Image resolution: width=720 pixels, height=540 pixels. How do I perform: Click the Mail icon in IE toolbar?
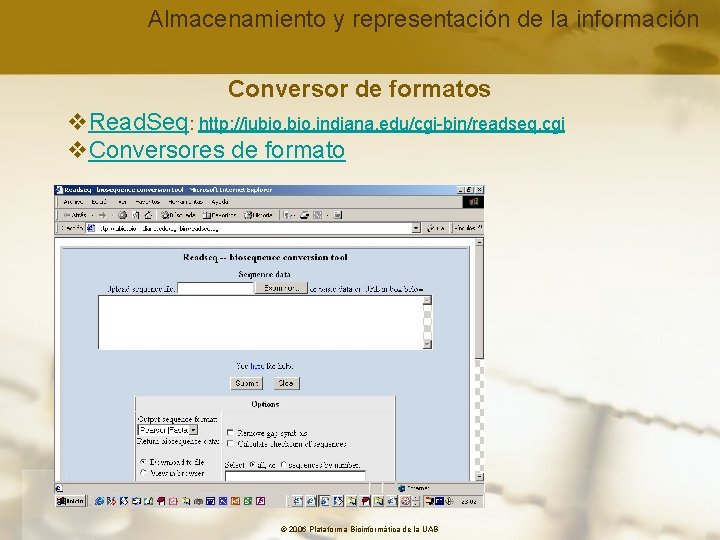287,215
